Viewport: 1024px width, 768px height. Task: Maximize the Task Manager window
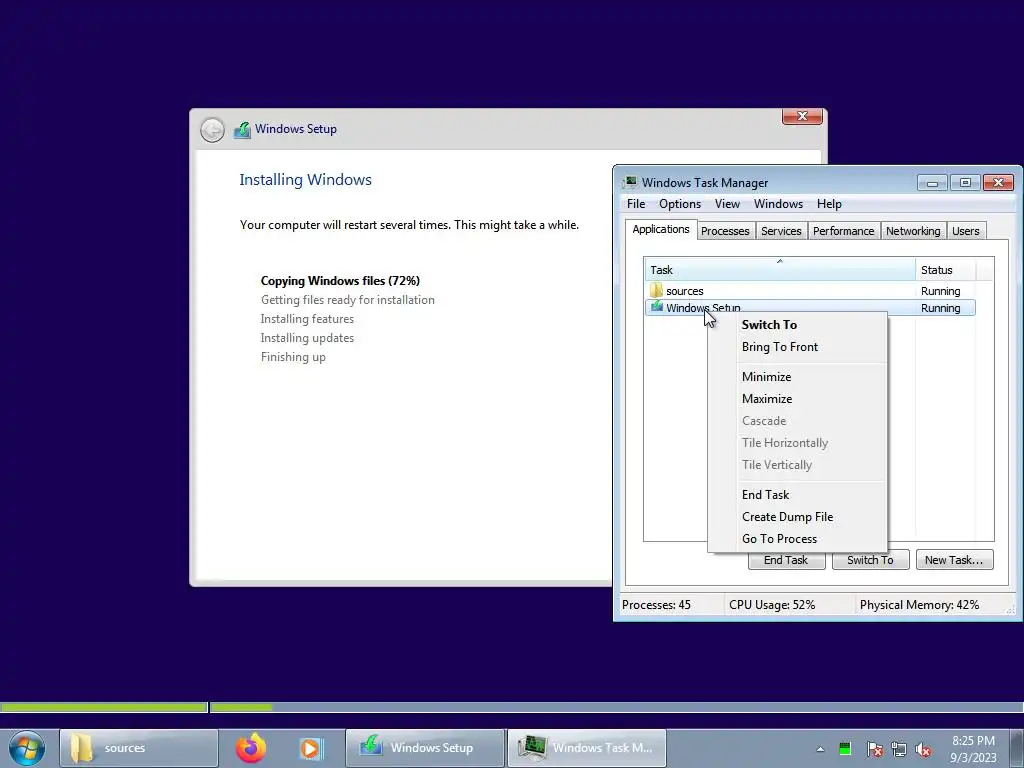965,183
